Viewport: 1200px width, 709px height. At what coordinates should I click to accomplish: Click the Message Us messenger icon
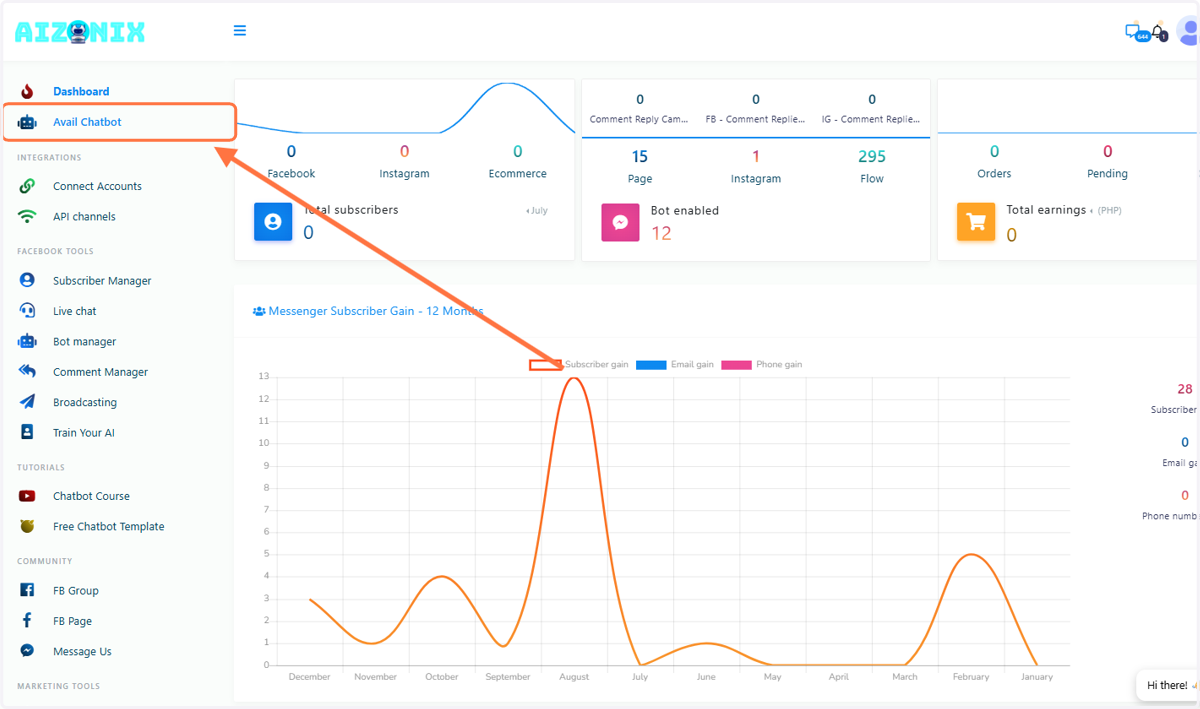[27, 651]
